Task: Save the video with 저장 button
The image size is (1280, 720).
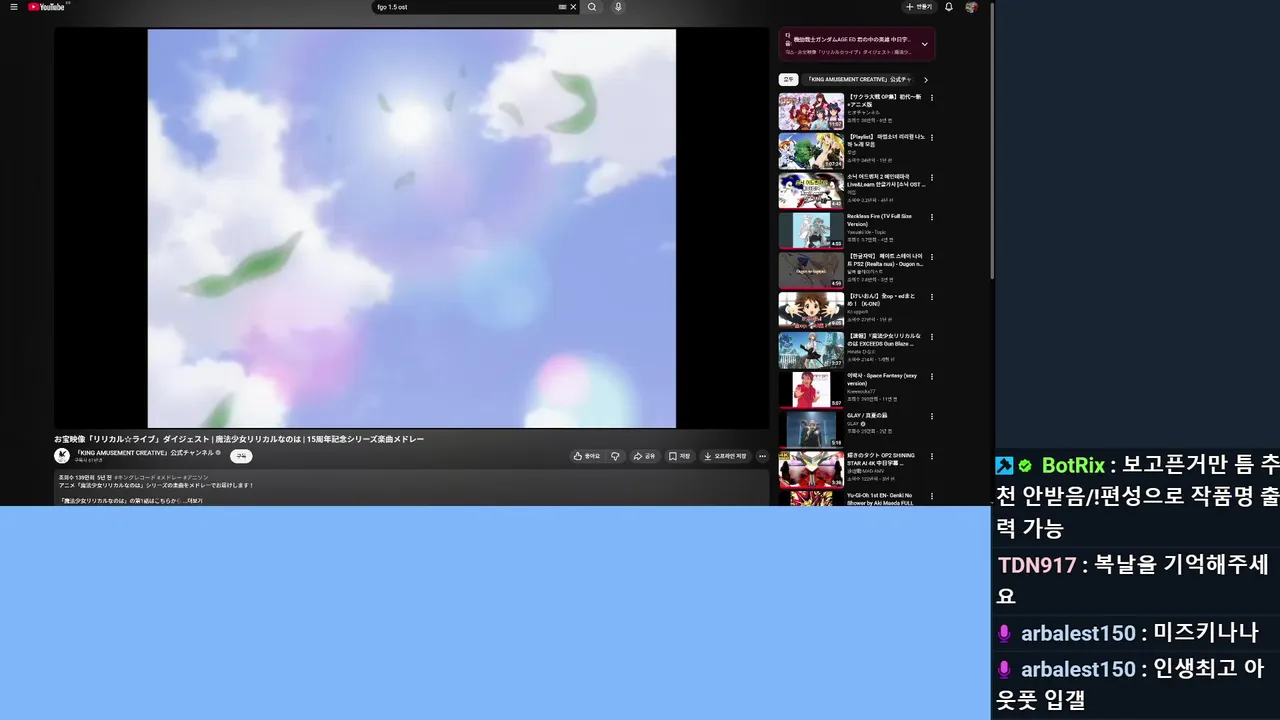Action: pos(680,456)
